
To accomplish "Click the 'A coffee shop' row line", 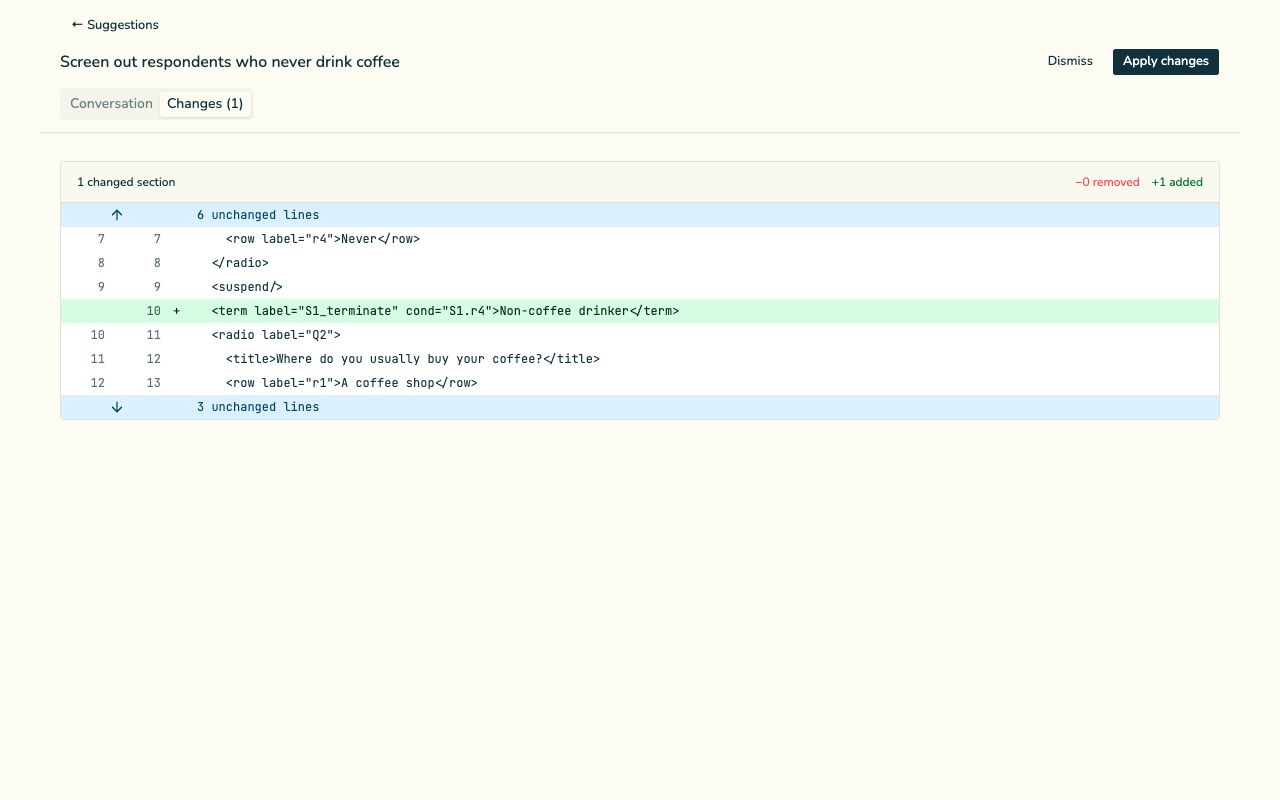I will [640, 383].
